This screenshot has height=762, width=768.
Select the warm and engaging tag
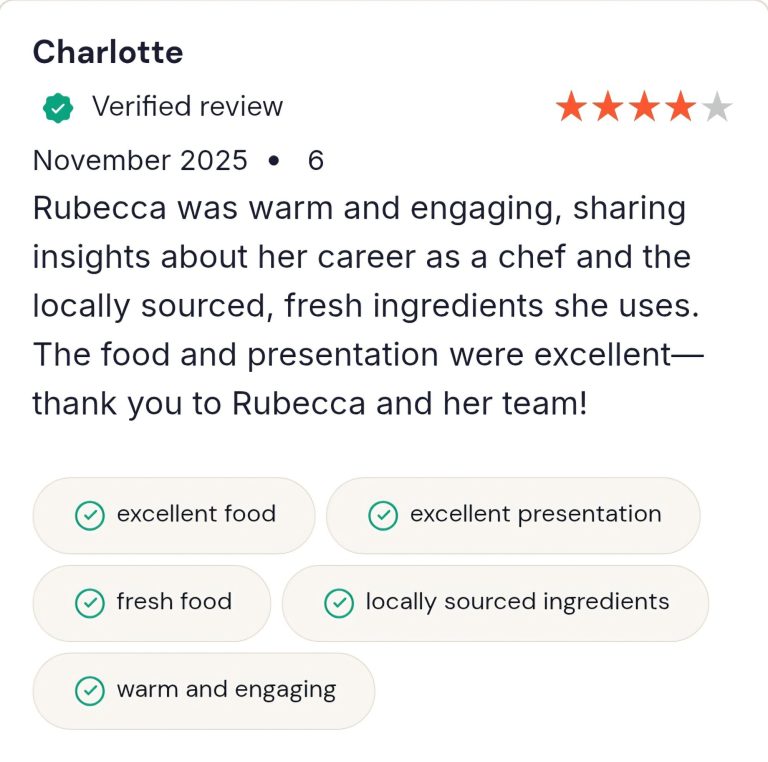[x=204, y=691]
